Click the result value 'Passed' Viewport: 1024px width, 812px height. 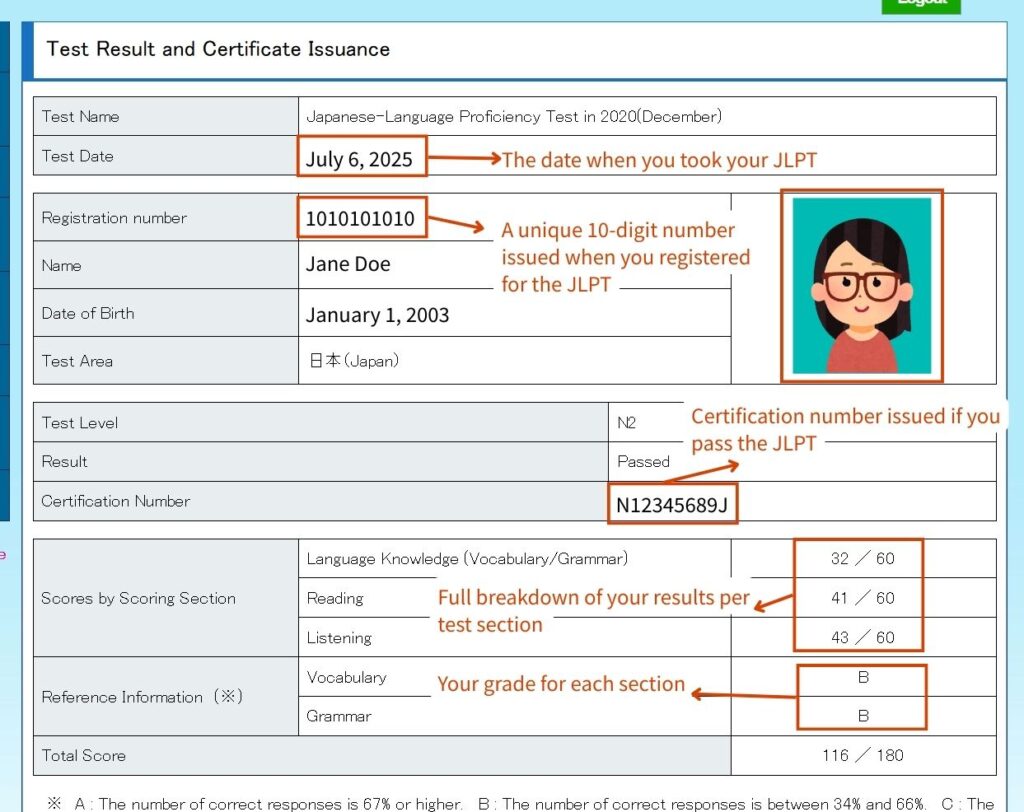pyautogui.click(x=643, y=462)
